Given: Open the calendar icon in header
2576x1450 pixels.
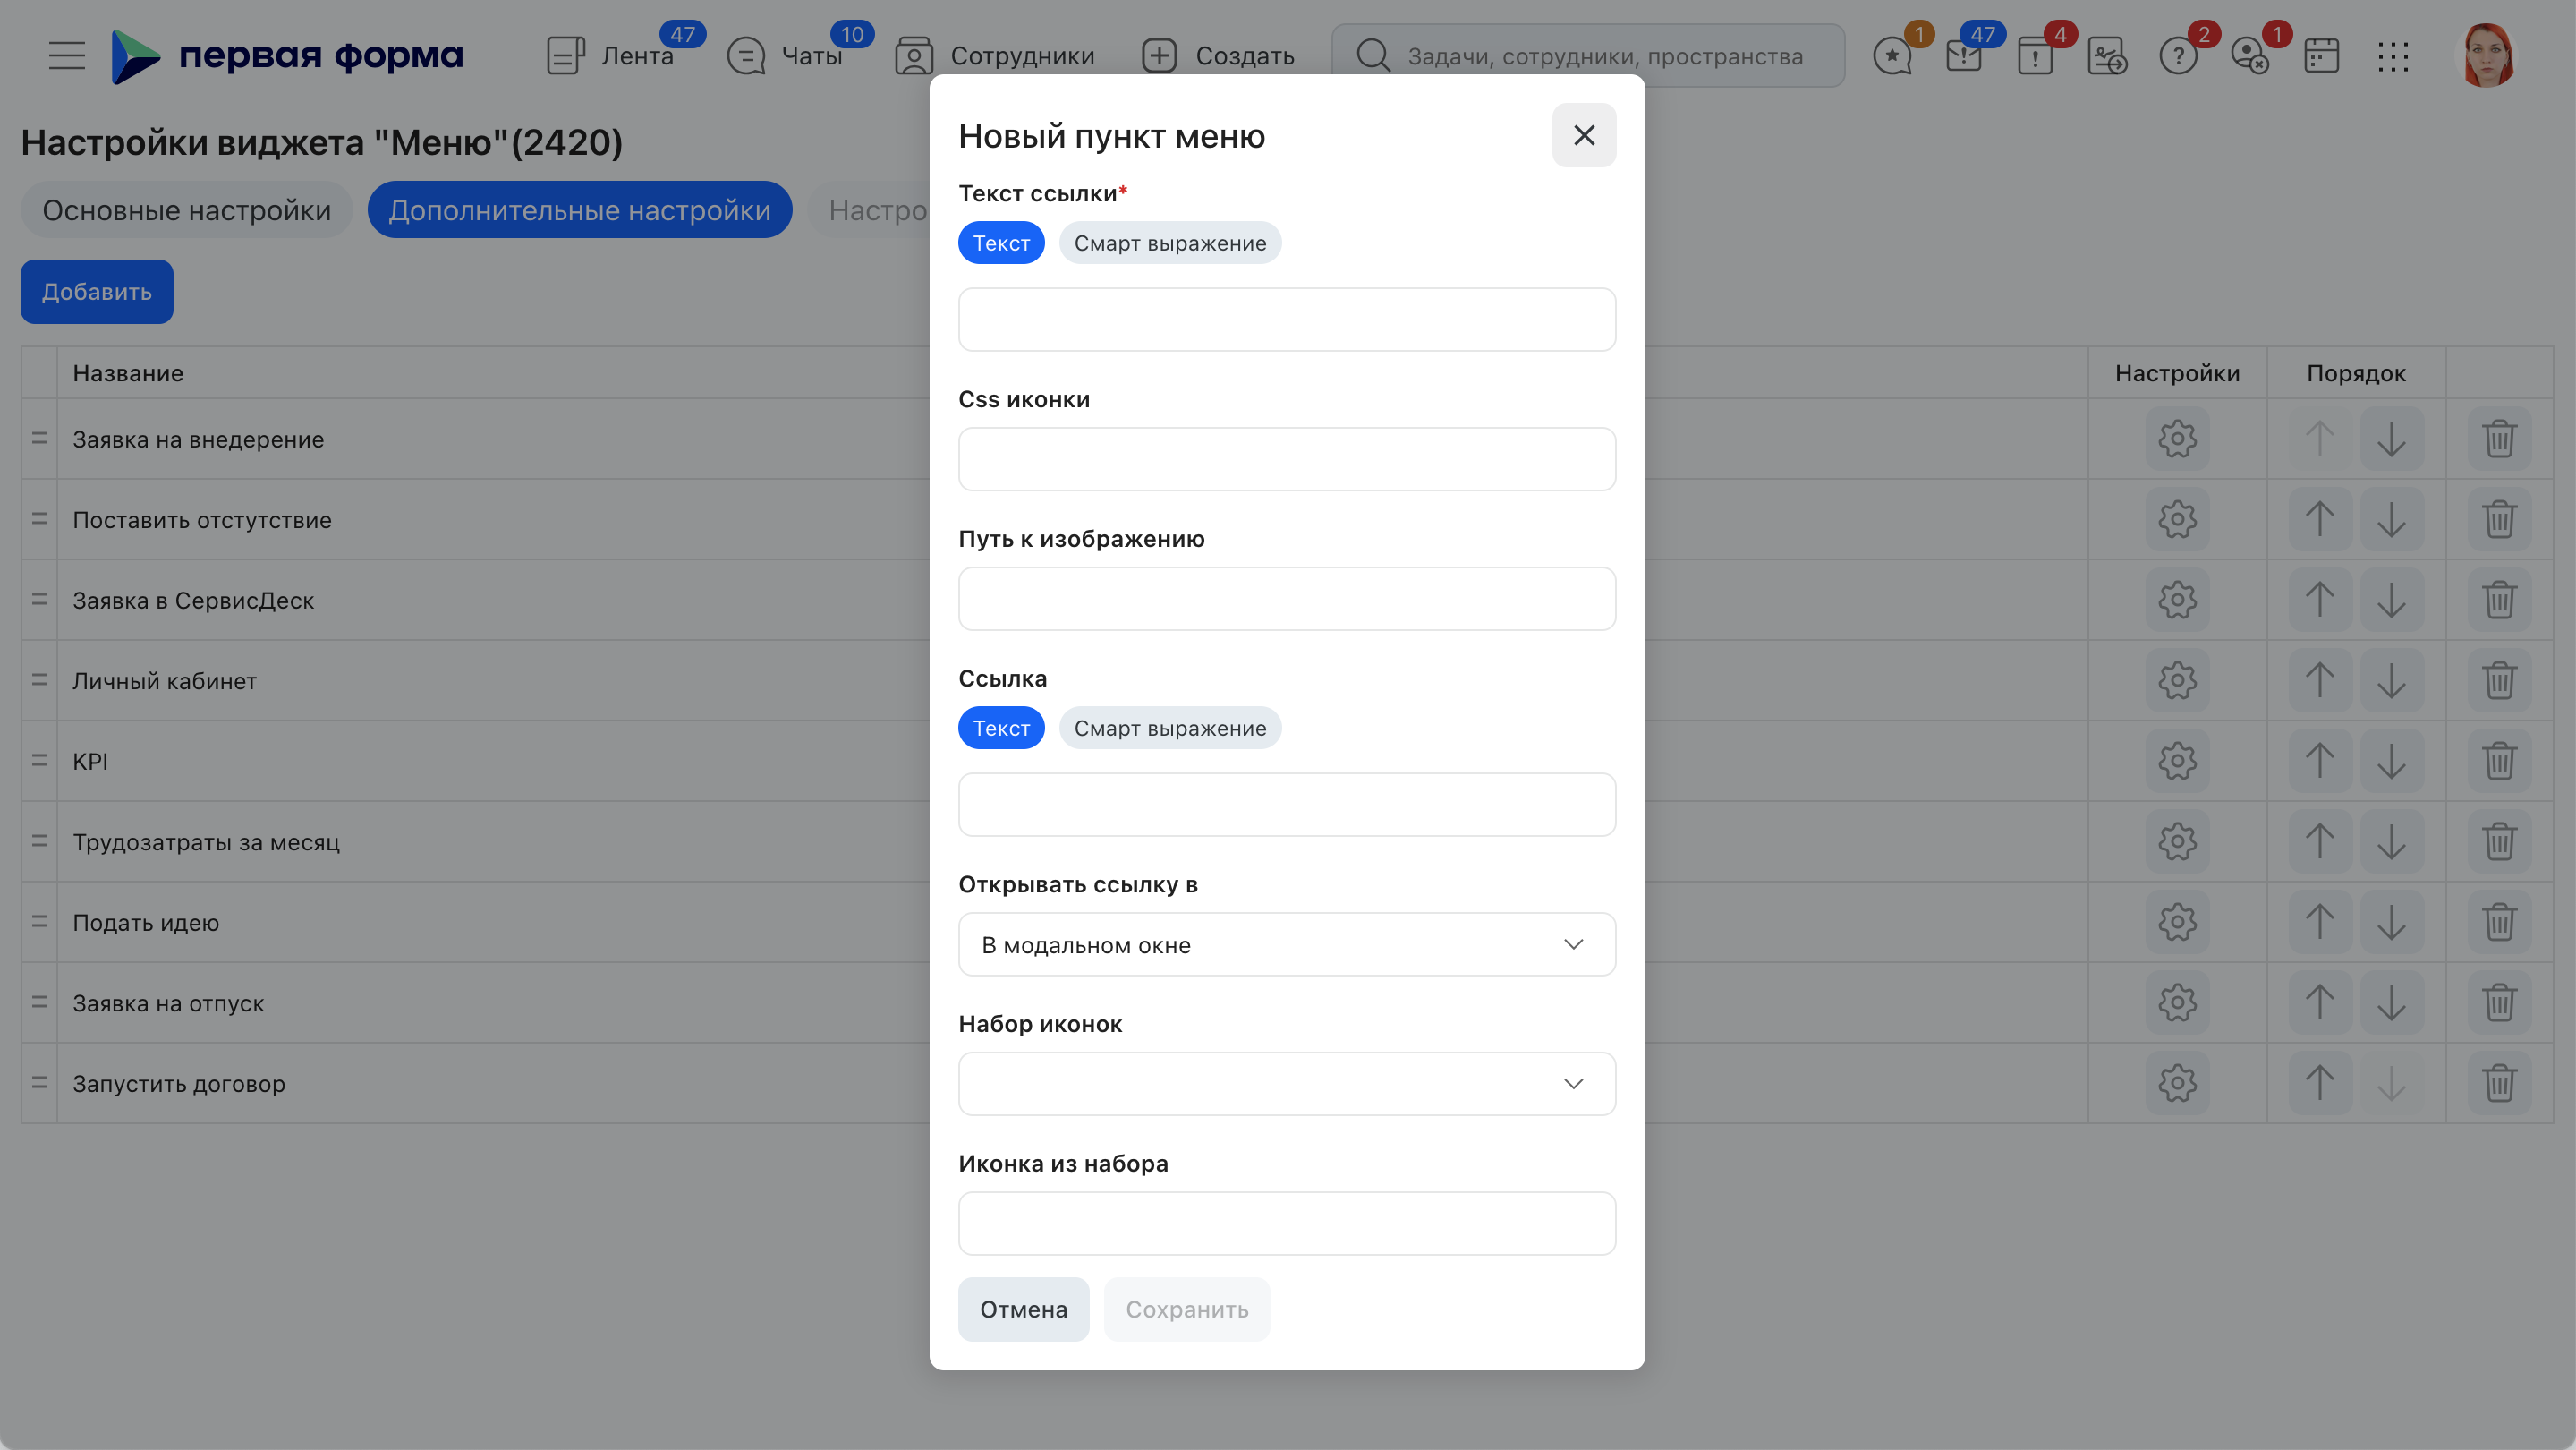Looking at the screenshot, I should coord(2321,56).
